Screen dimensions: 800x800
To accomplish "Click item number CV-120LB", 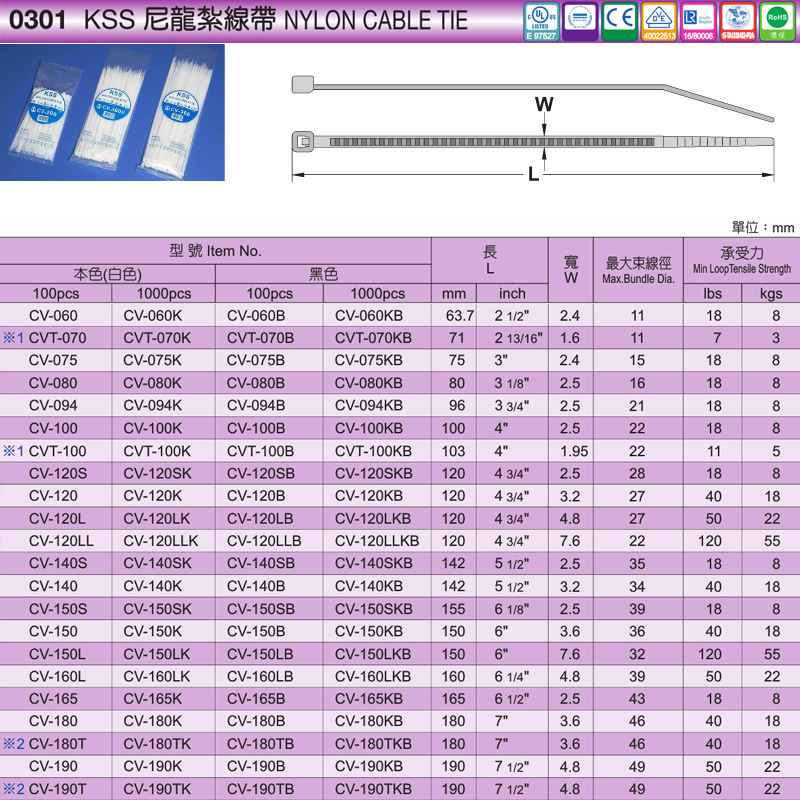I will coord(260,518).
